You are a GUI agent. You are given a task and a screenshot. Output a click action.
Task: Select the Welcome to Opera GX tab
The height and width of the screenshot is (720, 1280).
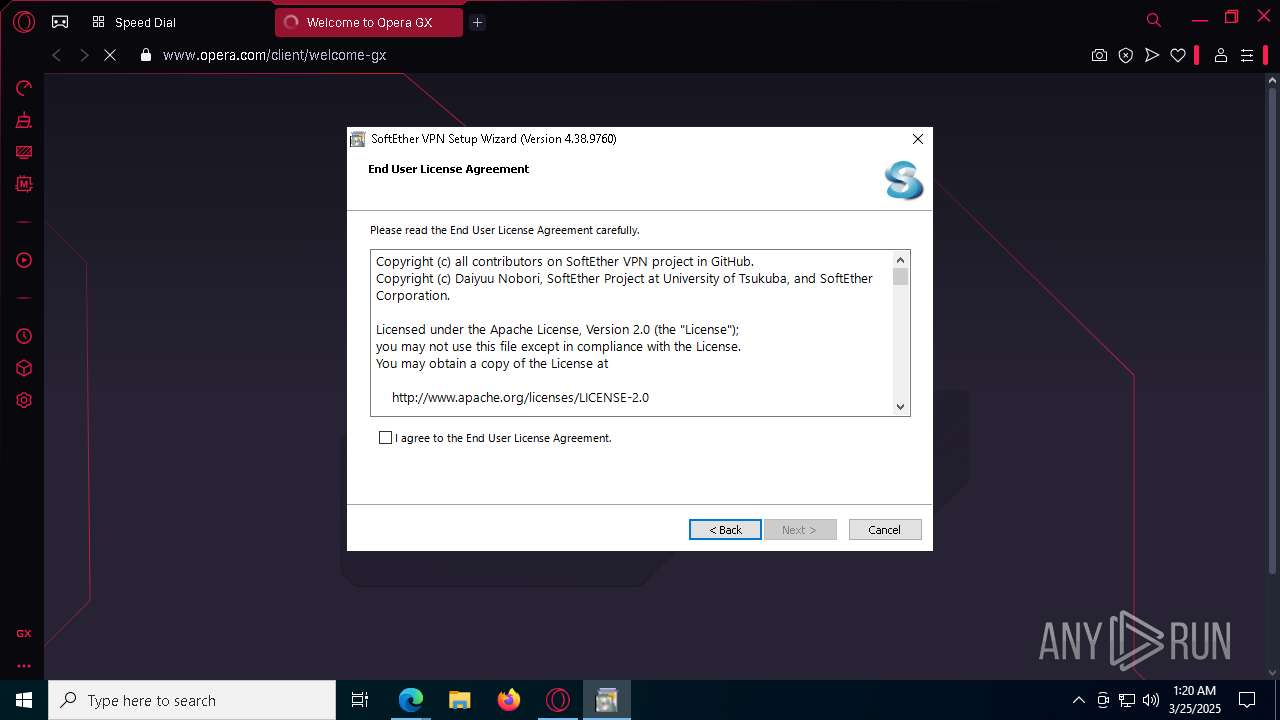tap(369, 22)
